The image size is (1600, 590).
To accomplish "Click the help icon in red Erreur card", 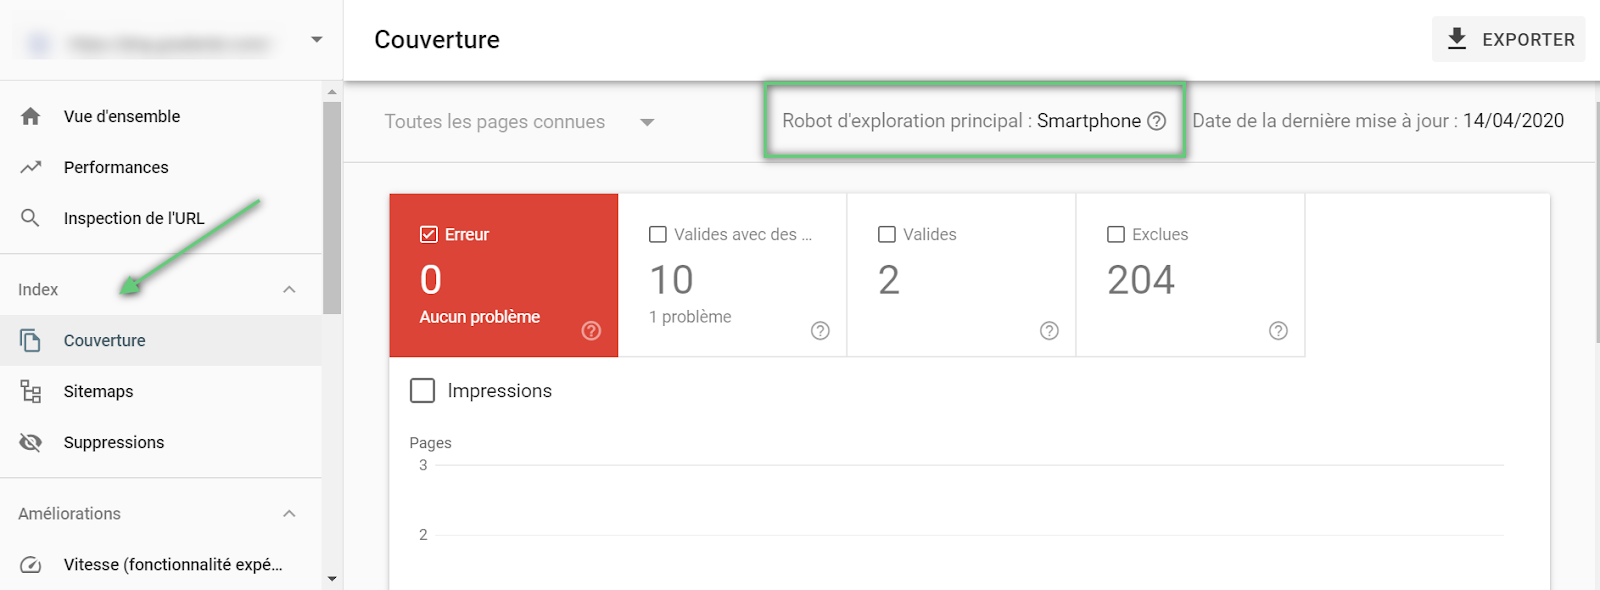I will pos(591,331).
